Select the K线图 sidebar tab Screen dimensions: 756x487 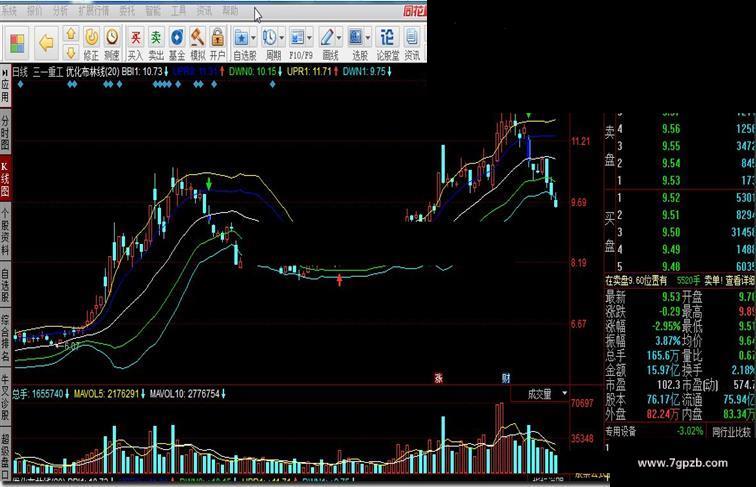[x=5, y=179]
